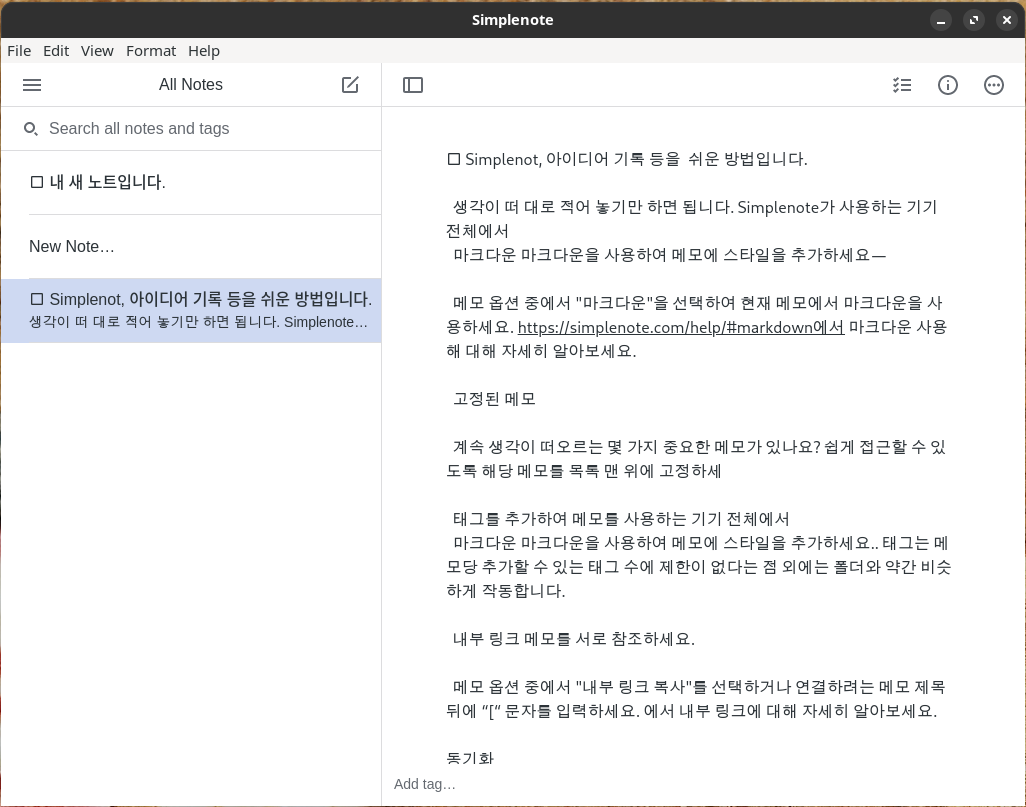
Task: Toggle checkbox in '내 새 노트입니다.' list item
Action: click(x=37, y=182)
